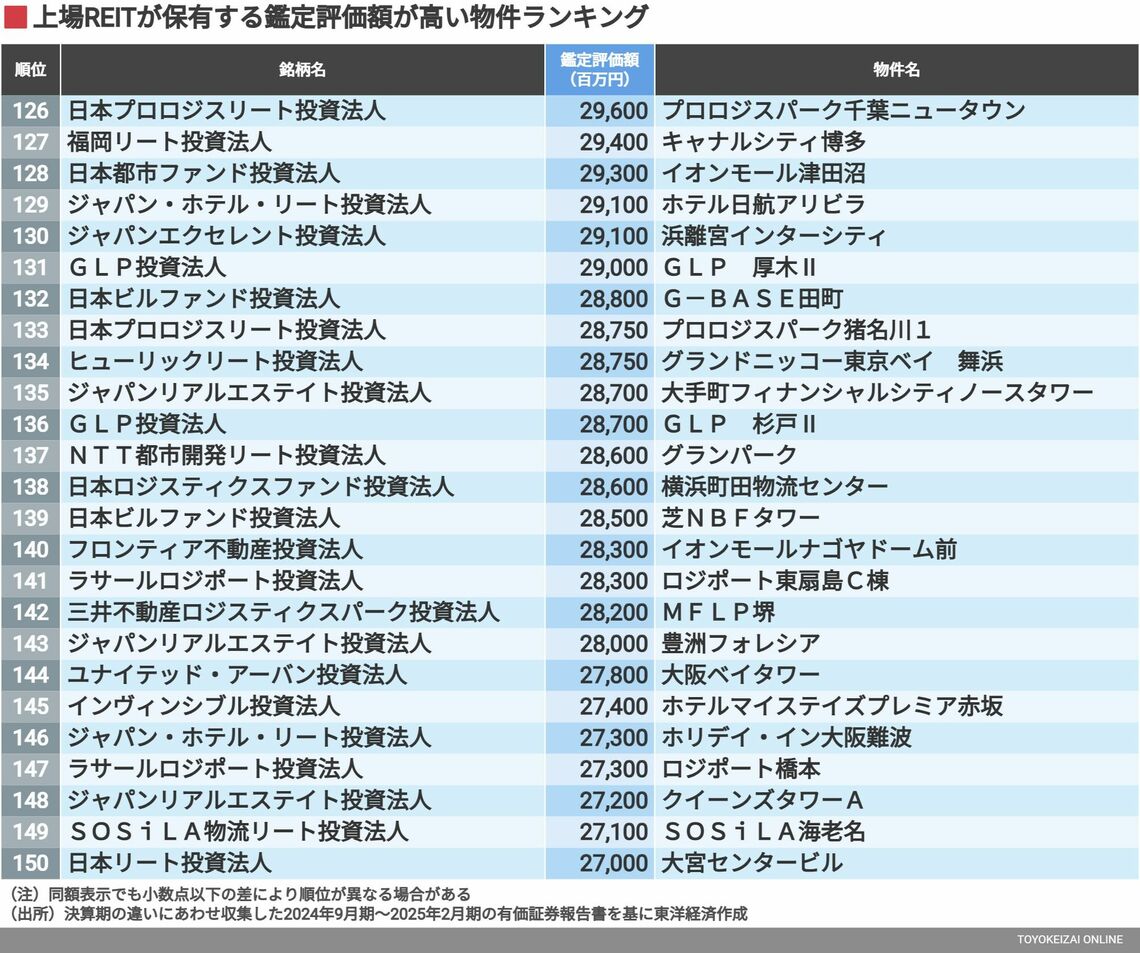
Task: Click the property name 大宮センタービル
Action: pyautogui.click(x=752, y=862)
